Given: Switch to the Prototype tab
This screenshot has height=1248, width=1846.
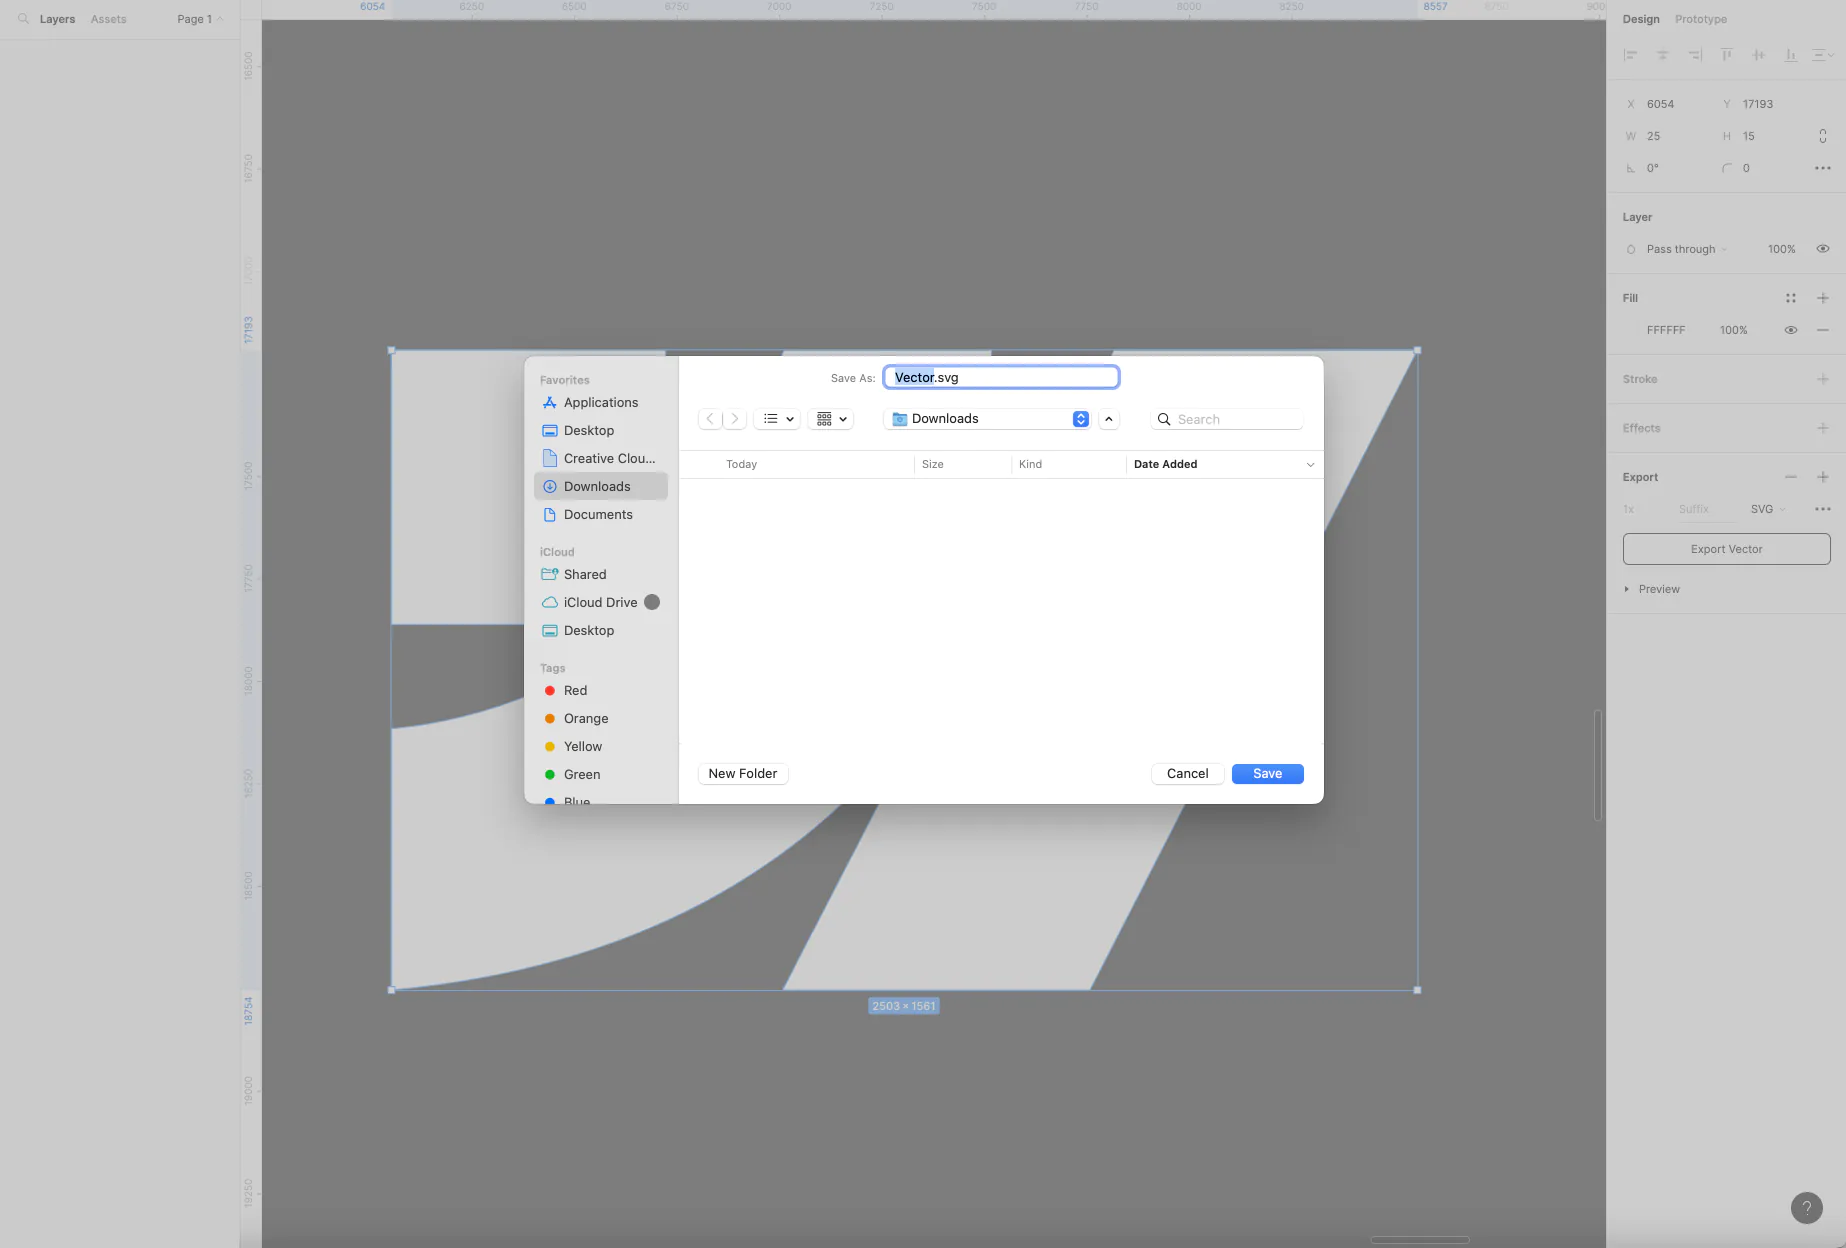Looking at the screenshot, I should (1700, 18).
